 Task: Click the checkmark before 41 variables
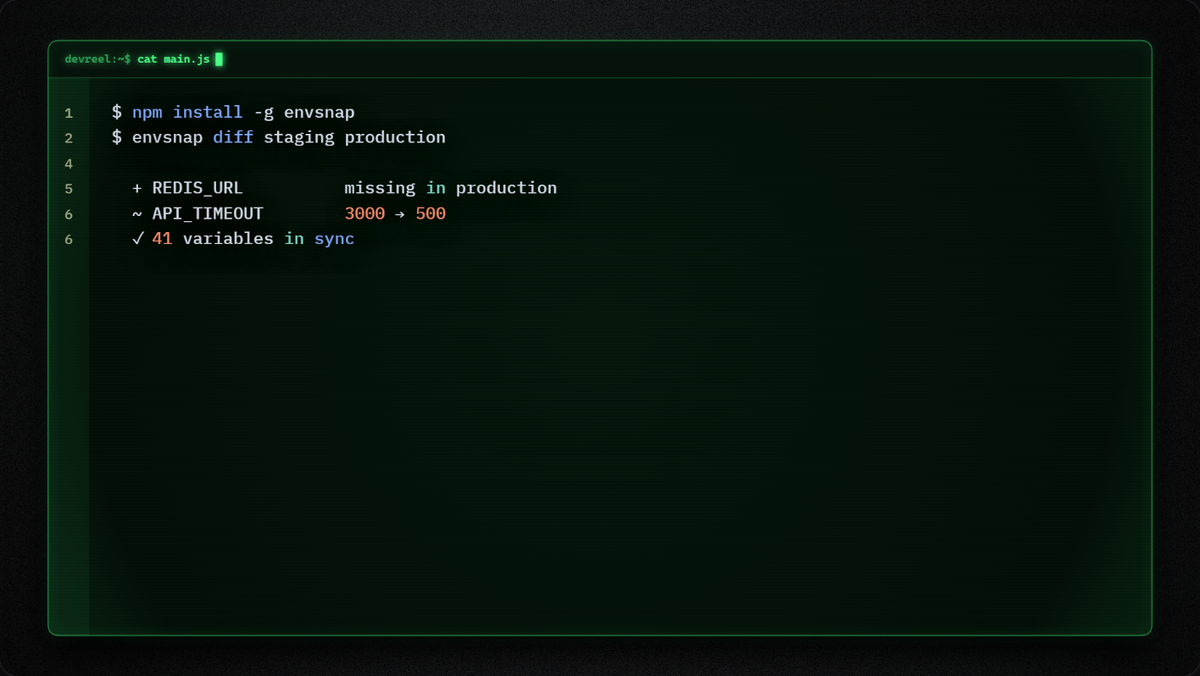coord(137,238)
